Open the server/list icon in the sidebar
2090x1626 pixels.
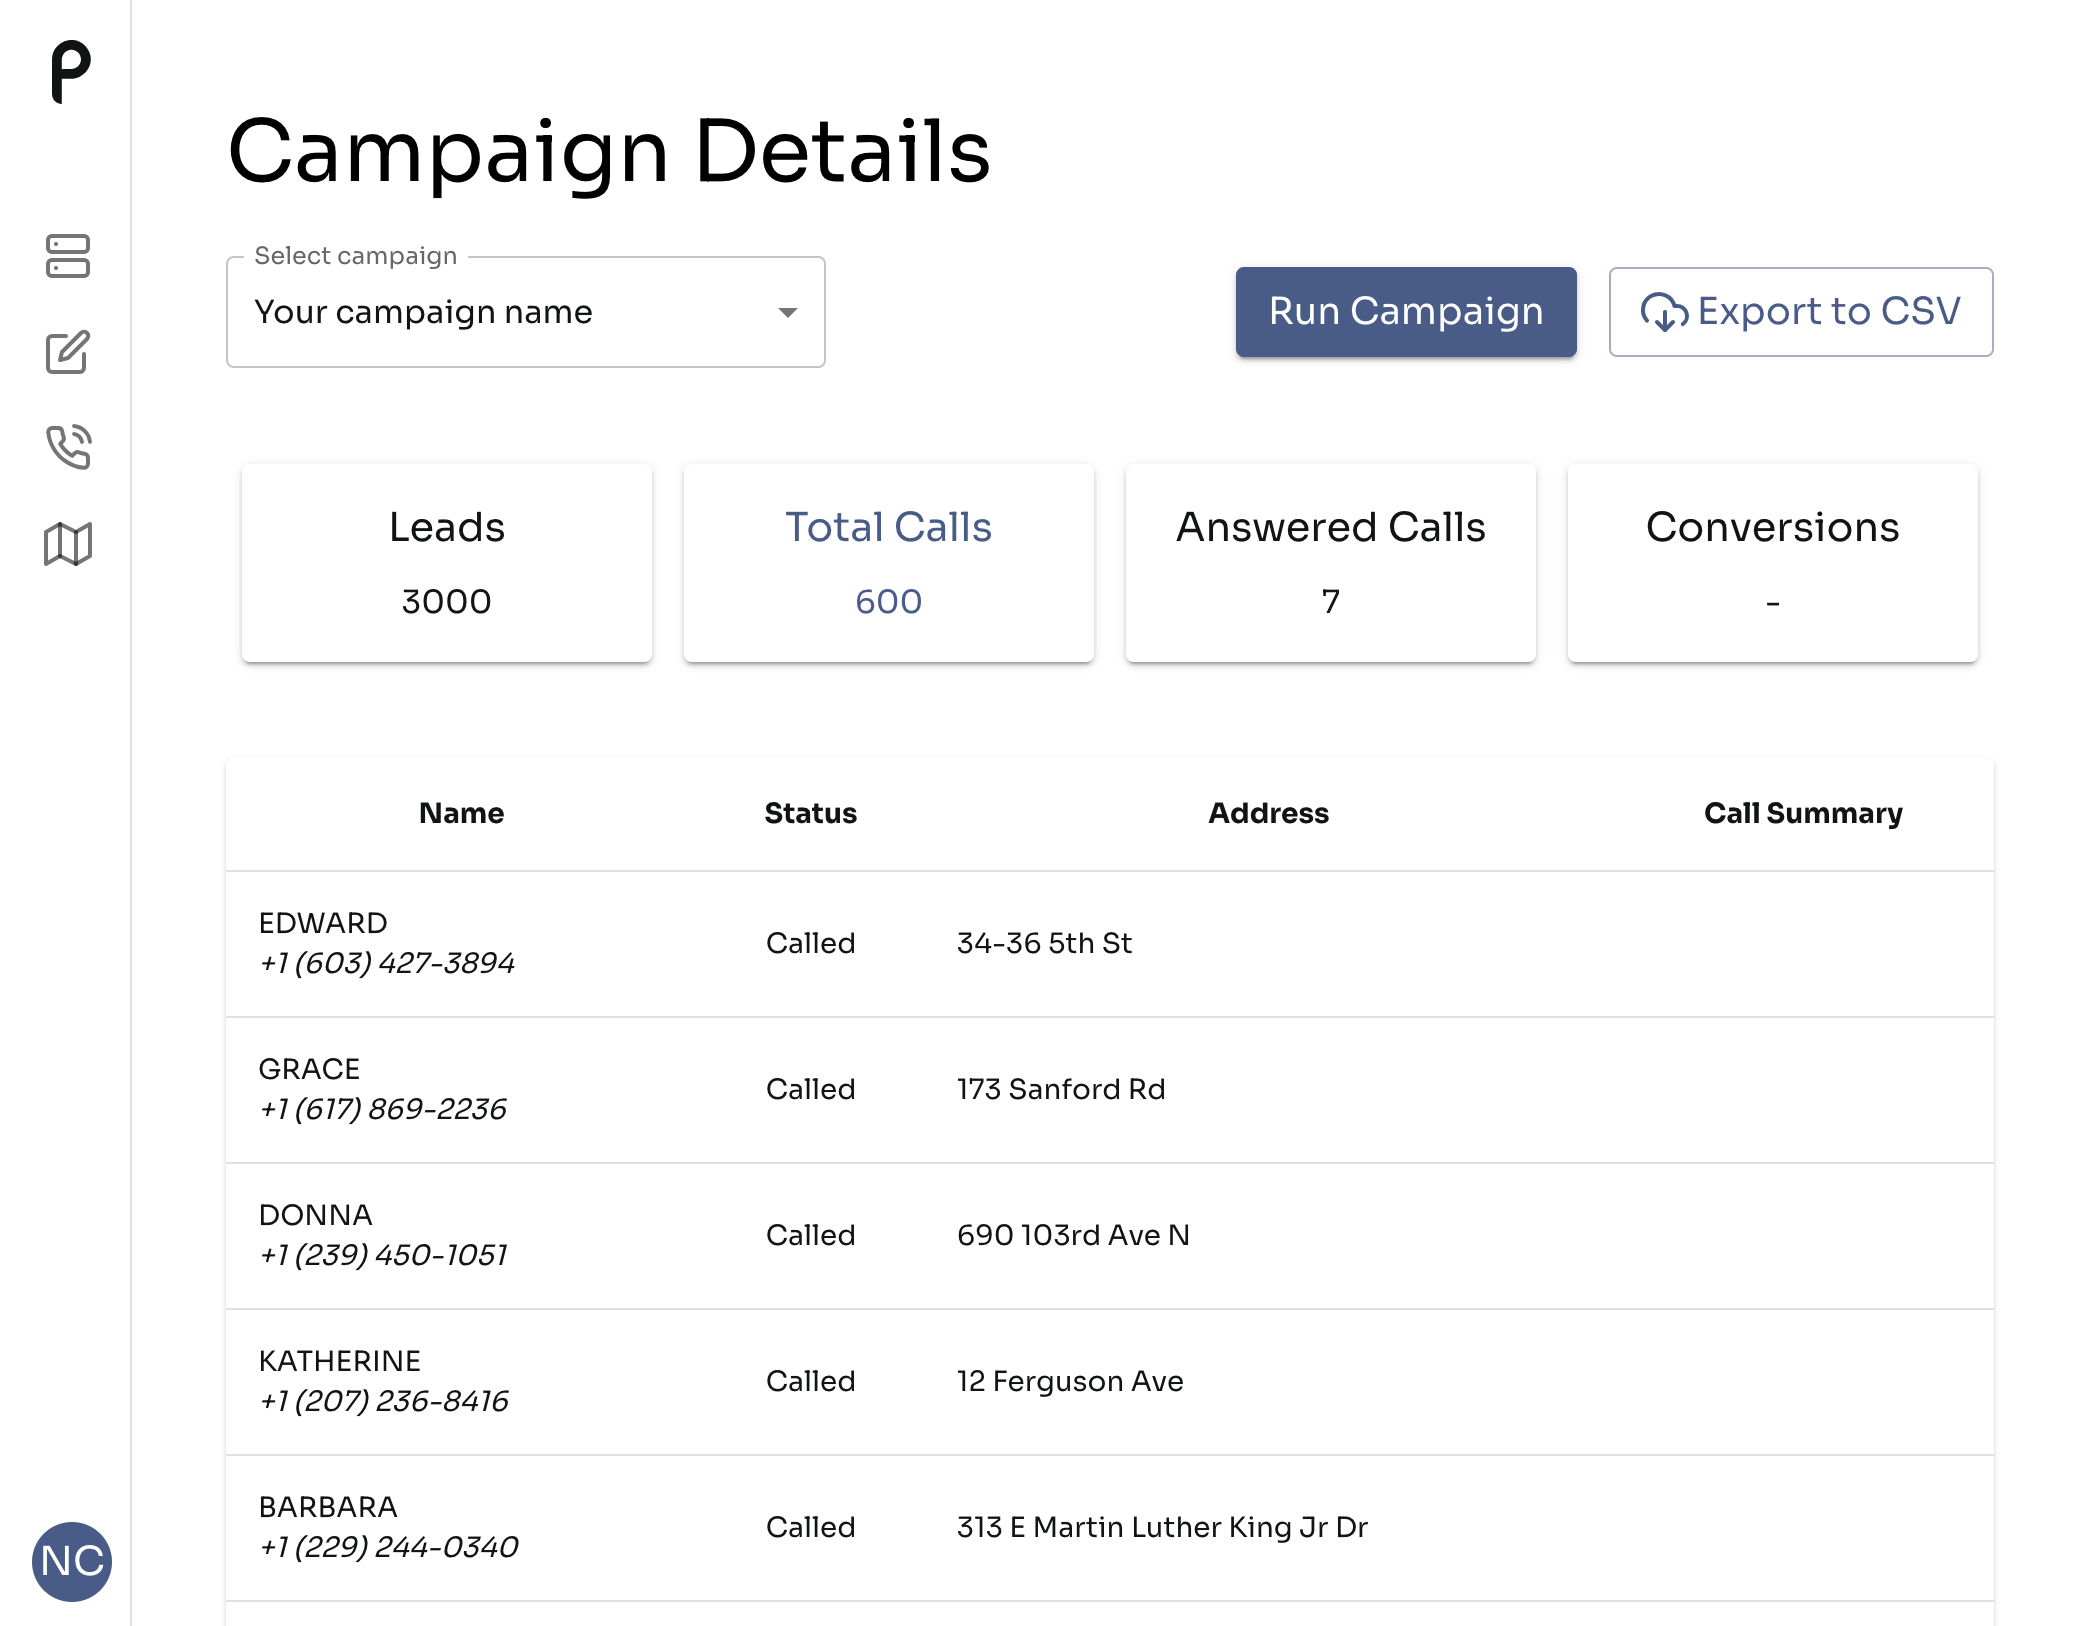[x=68, y=256]
